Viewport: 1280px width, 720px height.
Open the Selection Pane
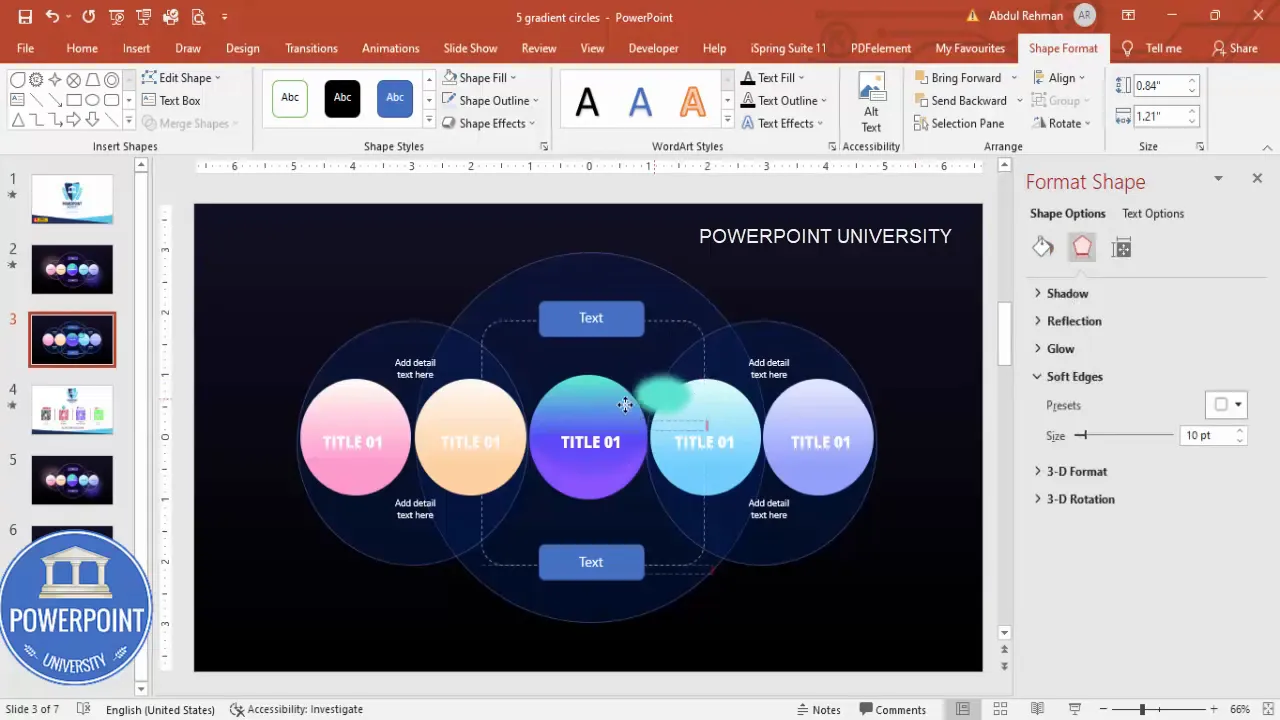[959, 123]
